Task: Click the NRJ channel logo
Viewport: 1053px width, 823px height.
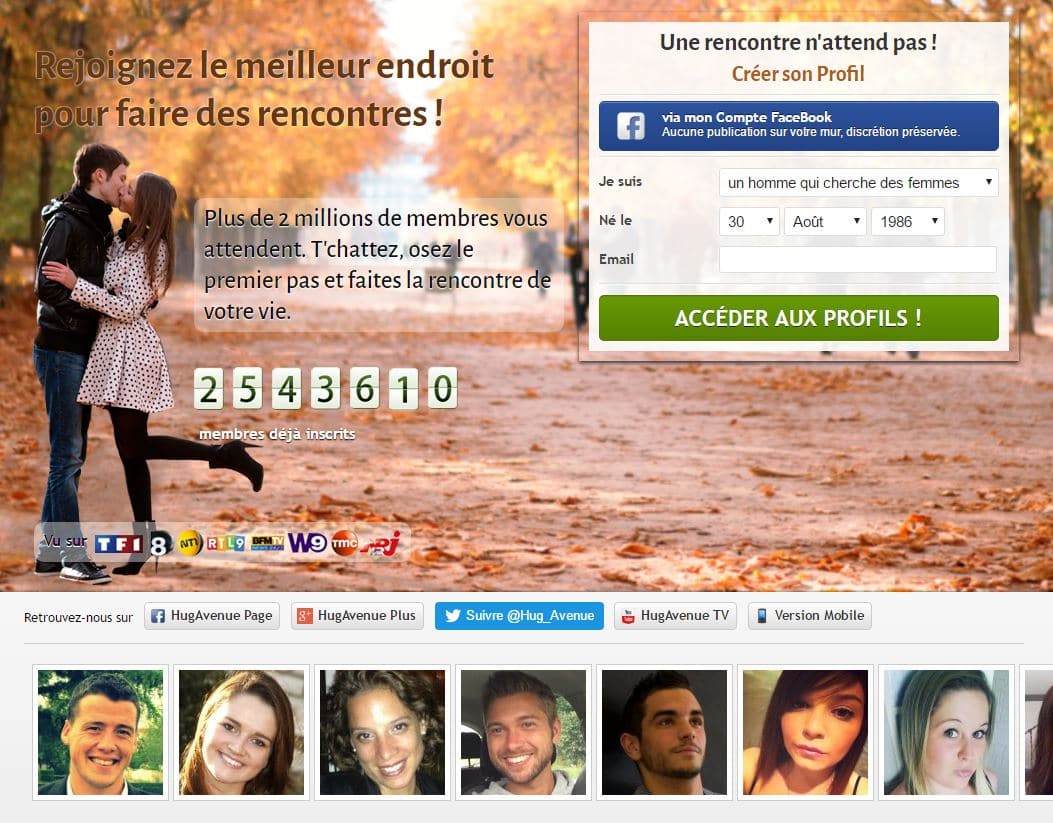Action: (x=381, y=544)
